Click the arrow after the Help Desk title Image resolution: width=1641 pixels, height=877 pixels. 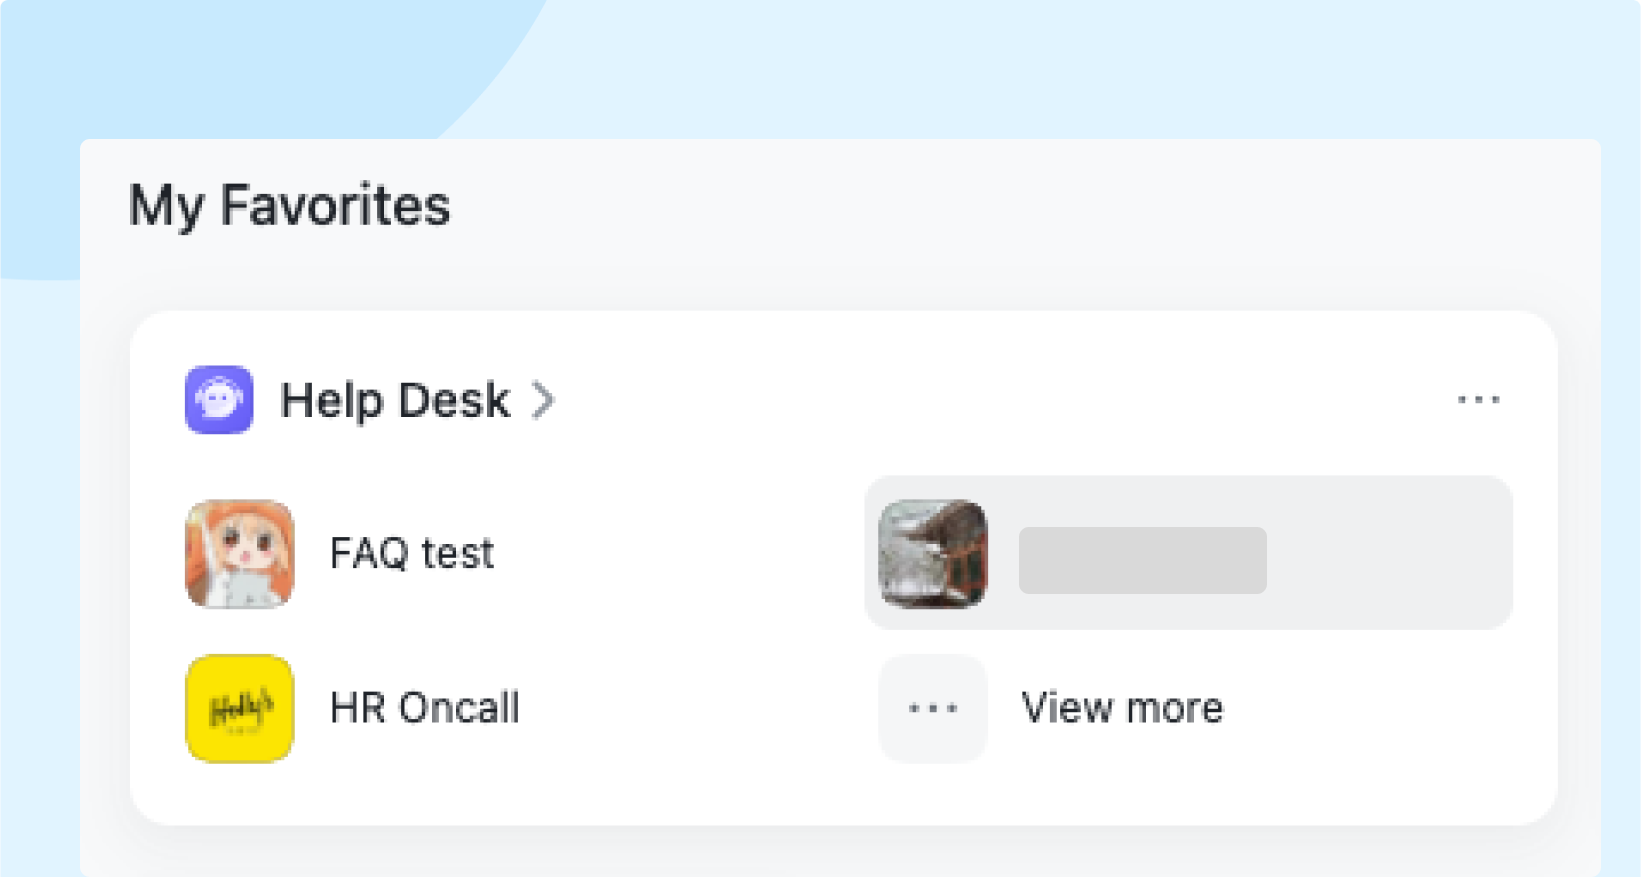coord(545,400)
